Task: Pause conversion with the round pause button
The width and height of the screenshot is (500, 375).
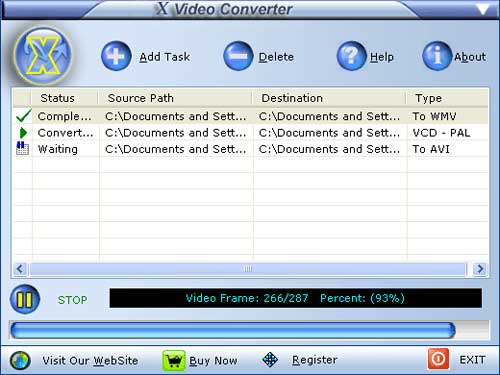Action: [25, 299]
